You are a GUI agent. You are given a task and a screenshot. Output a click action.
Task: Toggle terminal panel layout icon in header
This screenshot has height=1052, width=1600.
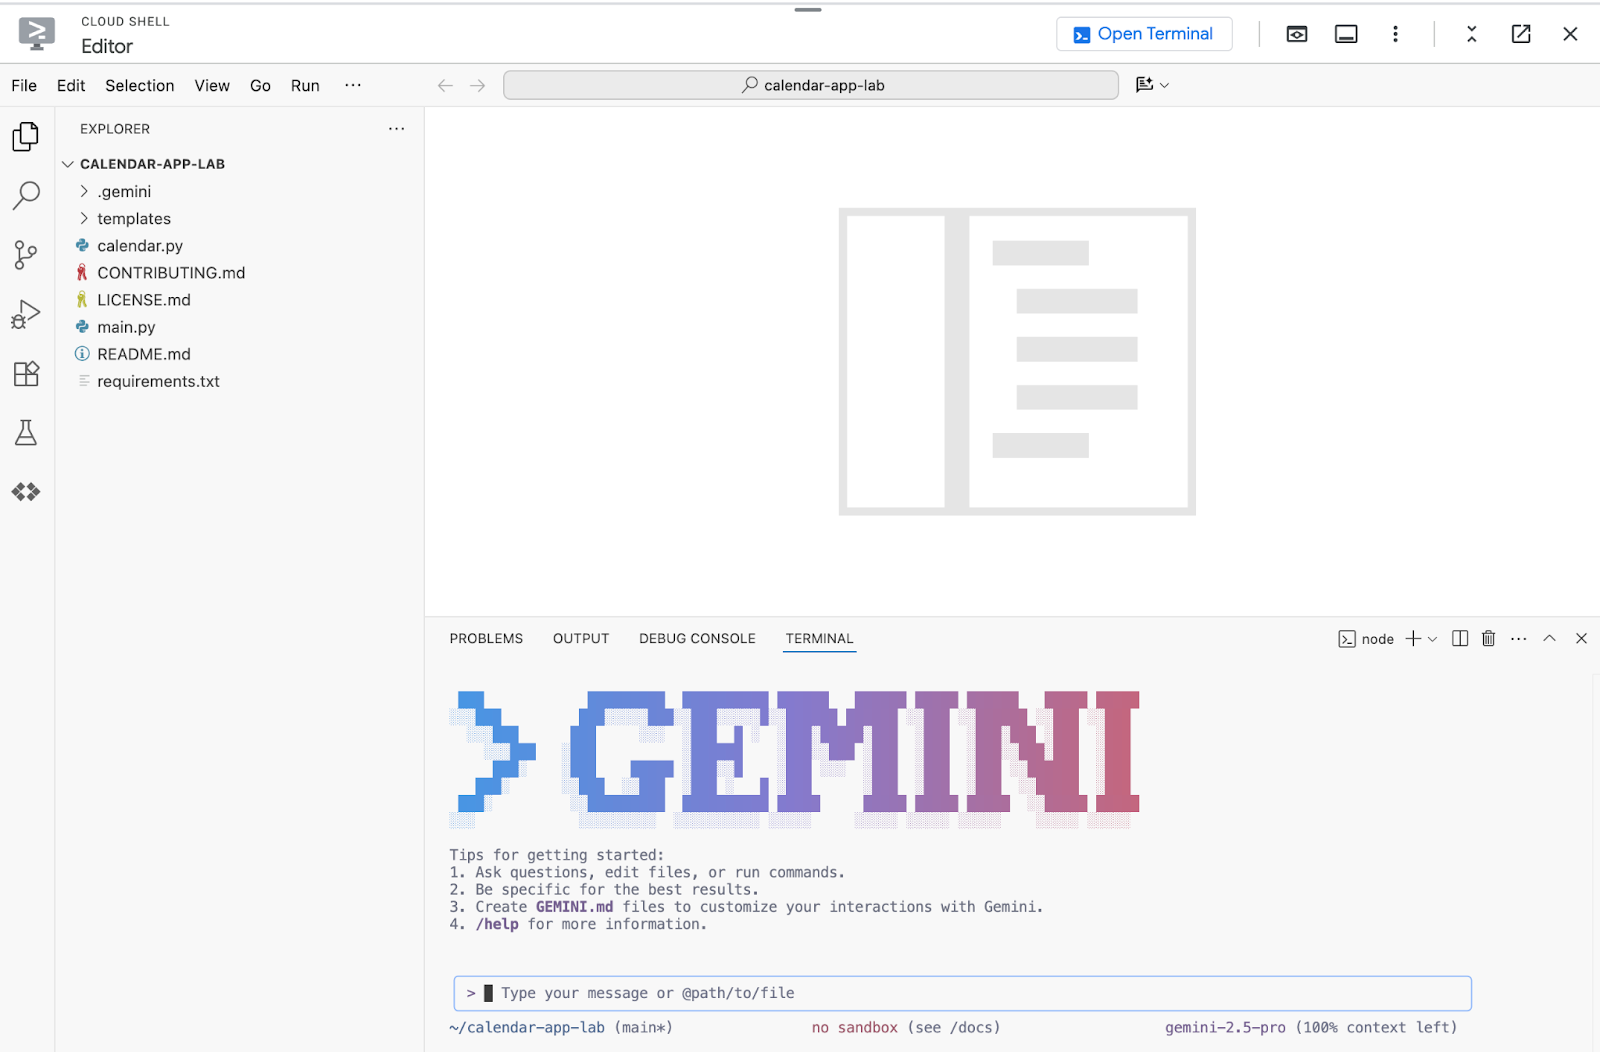coord(1346,34)
